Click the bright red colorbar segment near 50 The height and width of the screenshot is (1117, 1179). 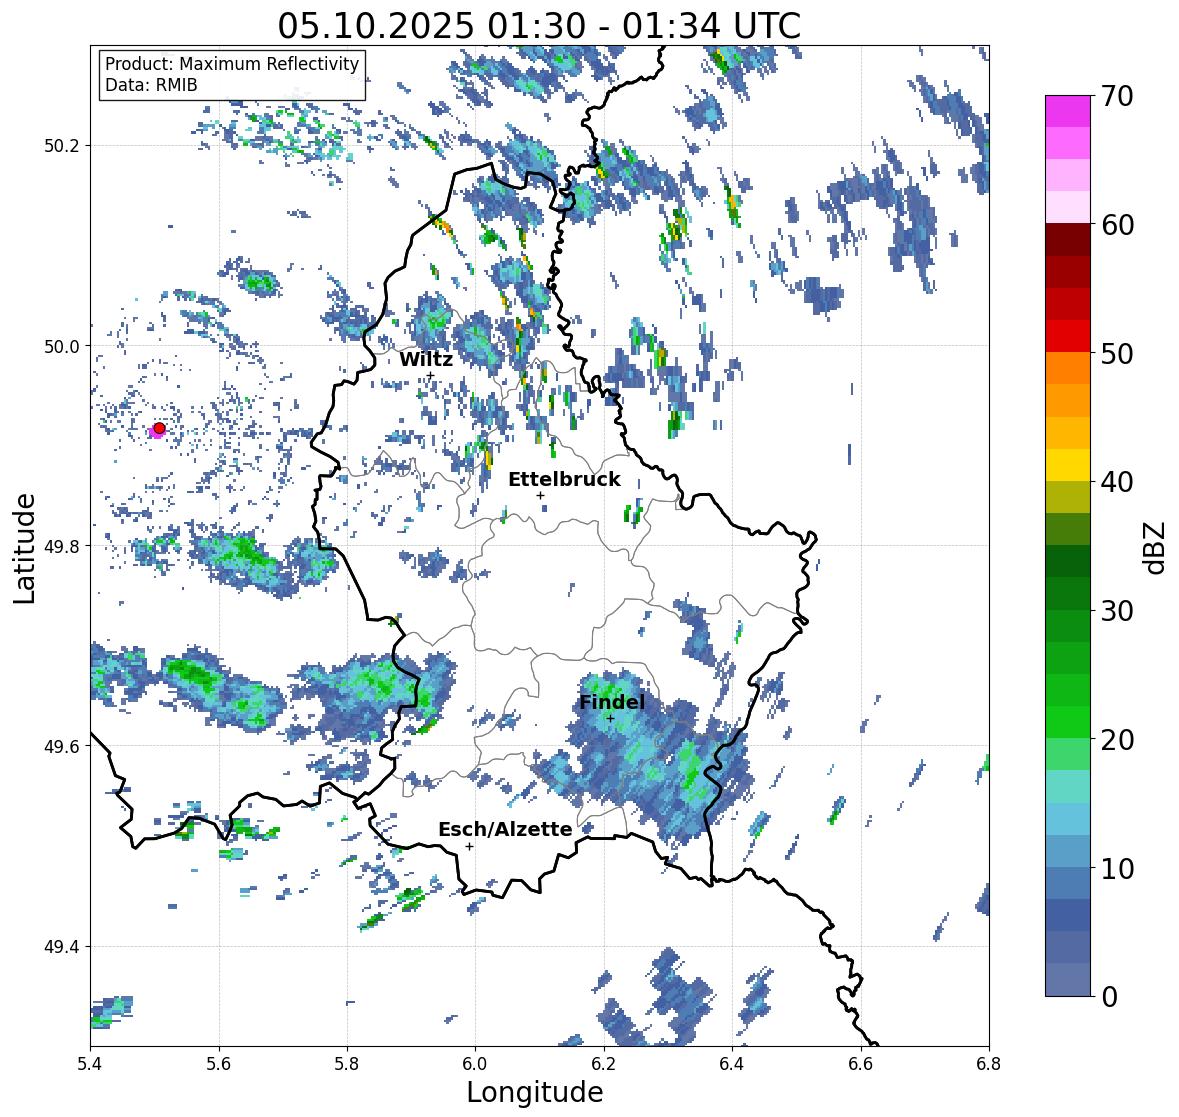(x=1068, y=336)
